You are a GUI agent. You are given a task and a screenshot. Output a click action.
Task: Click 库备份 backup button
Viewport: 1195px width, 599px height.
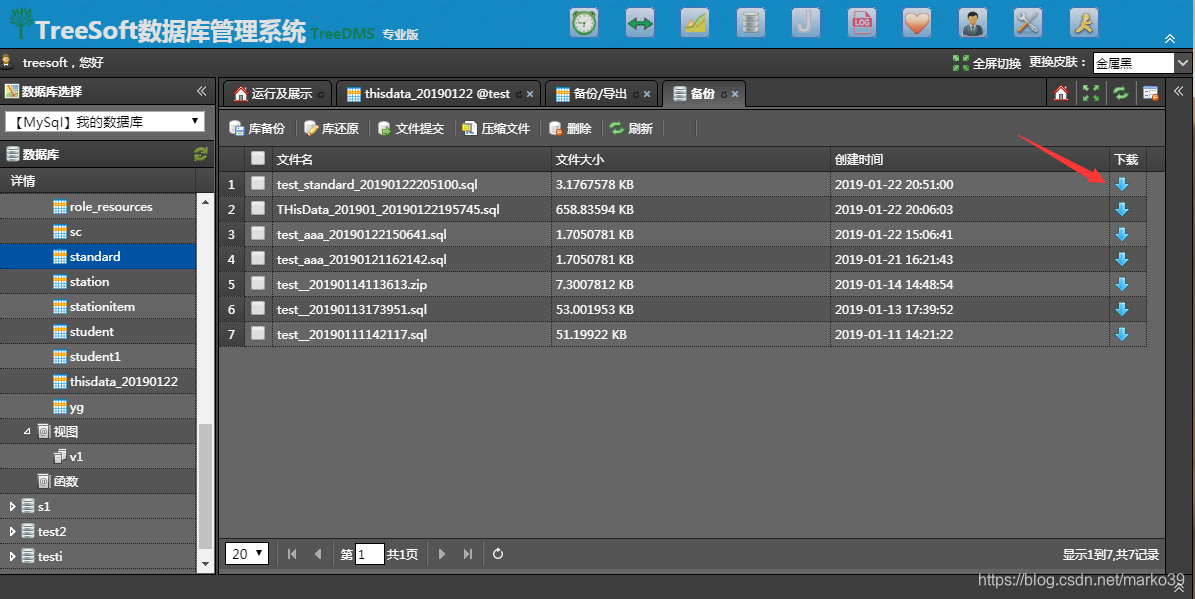point(257,129)
